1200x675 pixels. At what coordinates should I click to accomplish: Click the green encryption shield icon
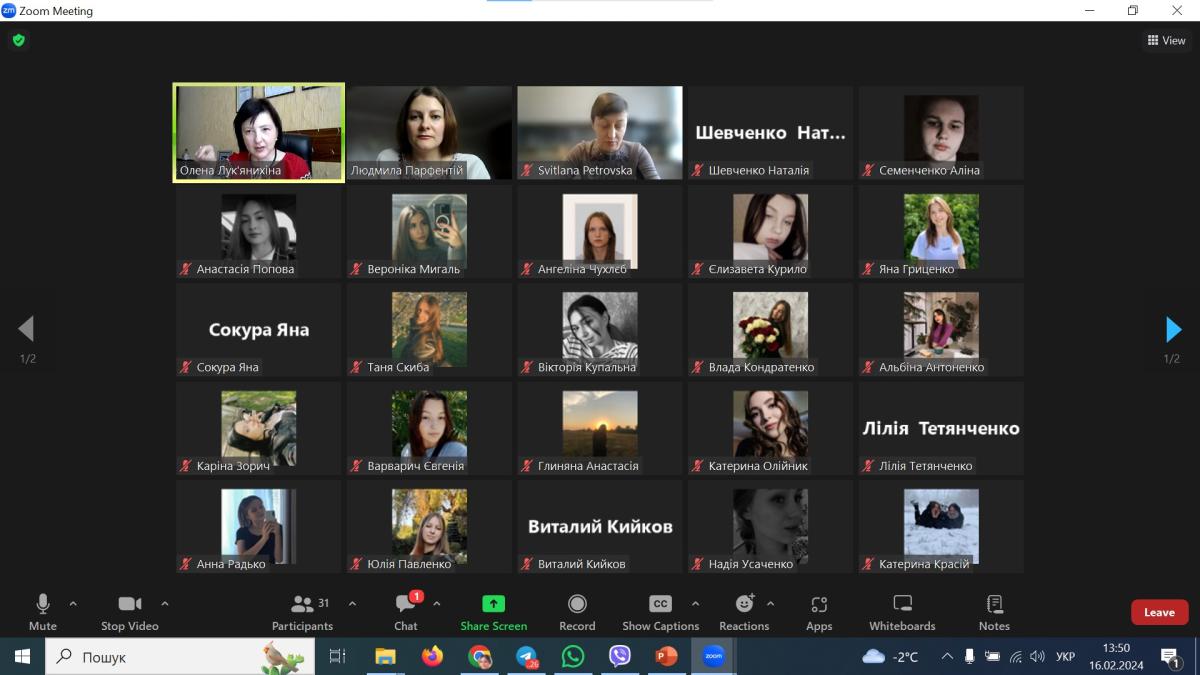click(x=18, y=41)
